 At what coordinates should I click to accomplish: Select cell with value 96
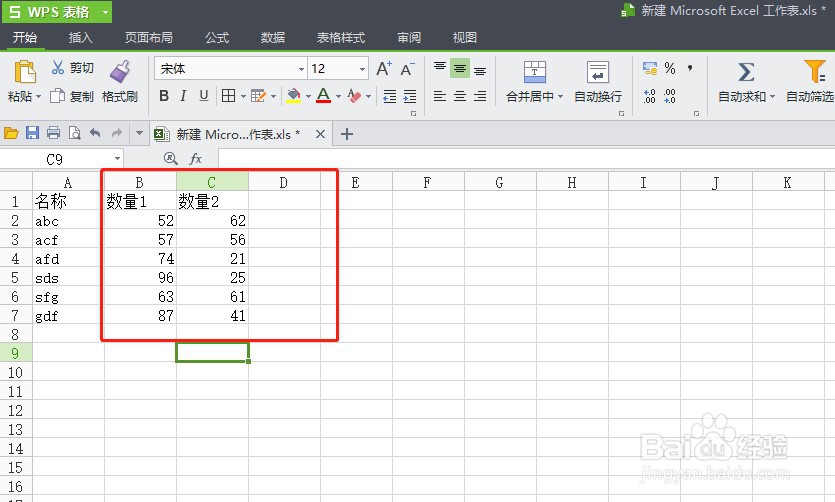point(141,277)
